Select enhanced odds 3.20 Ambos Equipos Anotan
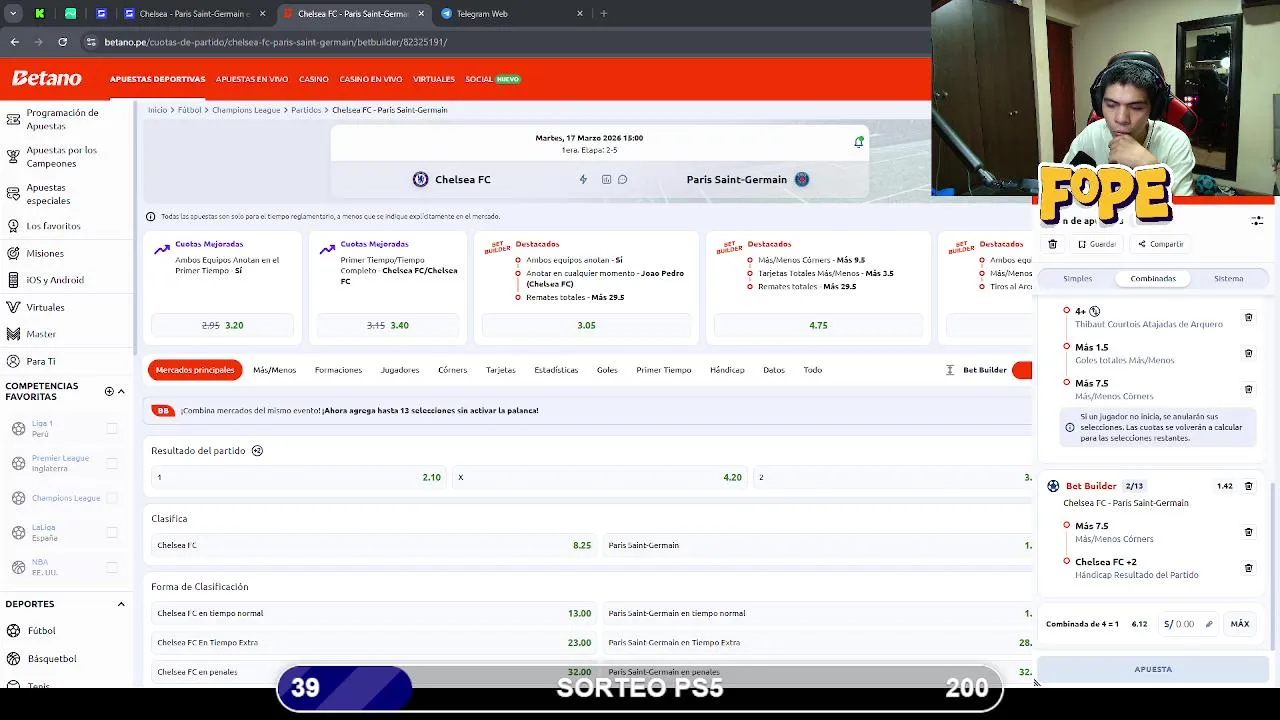Screen dimensions: 1280x720 coord(222,325)
